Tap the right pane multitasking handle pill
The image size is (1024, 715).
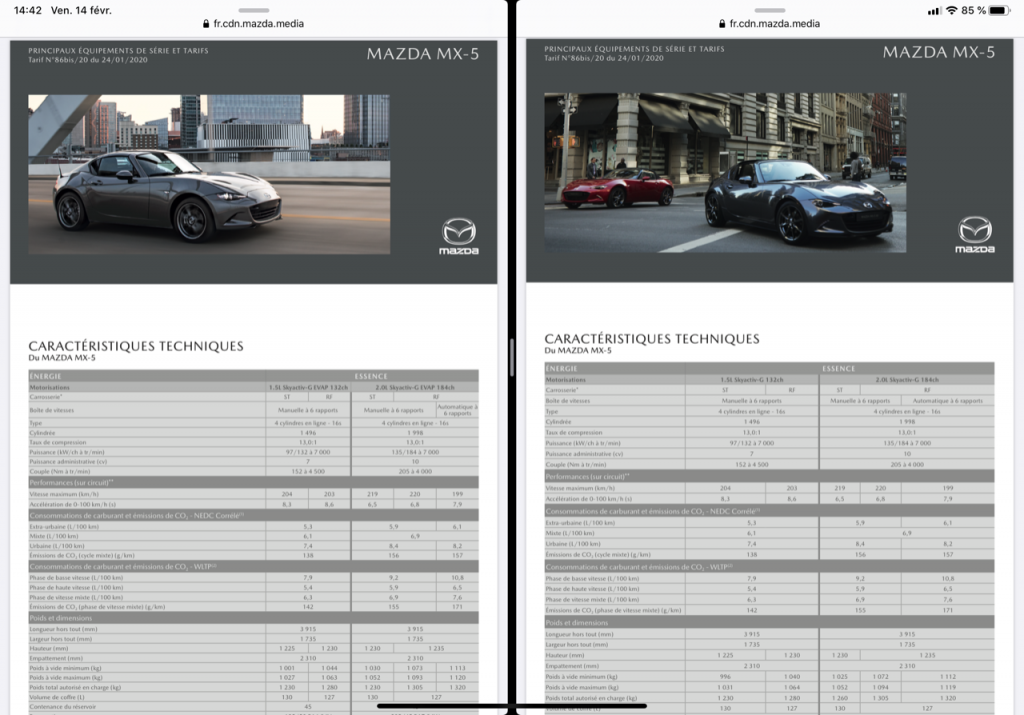[770, 10]
